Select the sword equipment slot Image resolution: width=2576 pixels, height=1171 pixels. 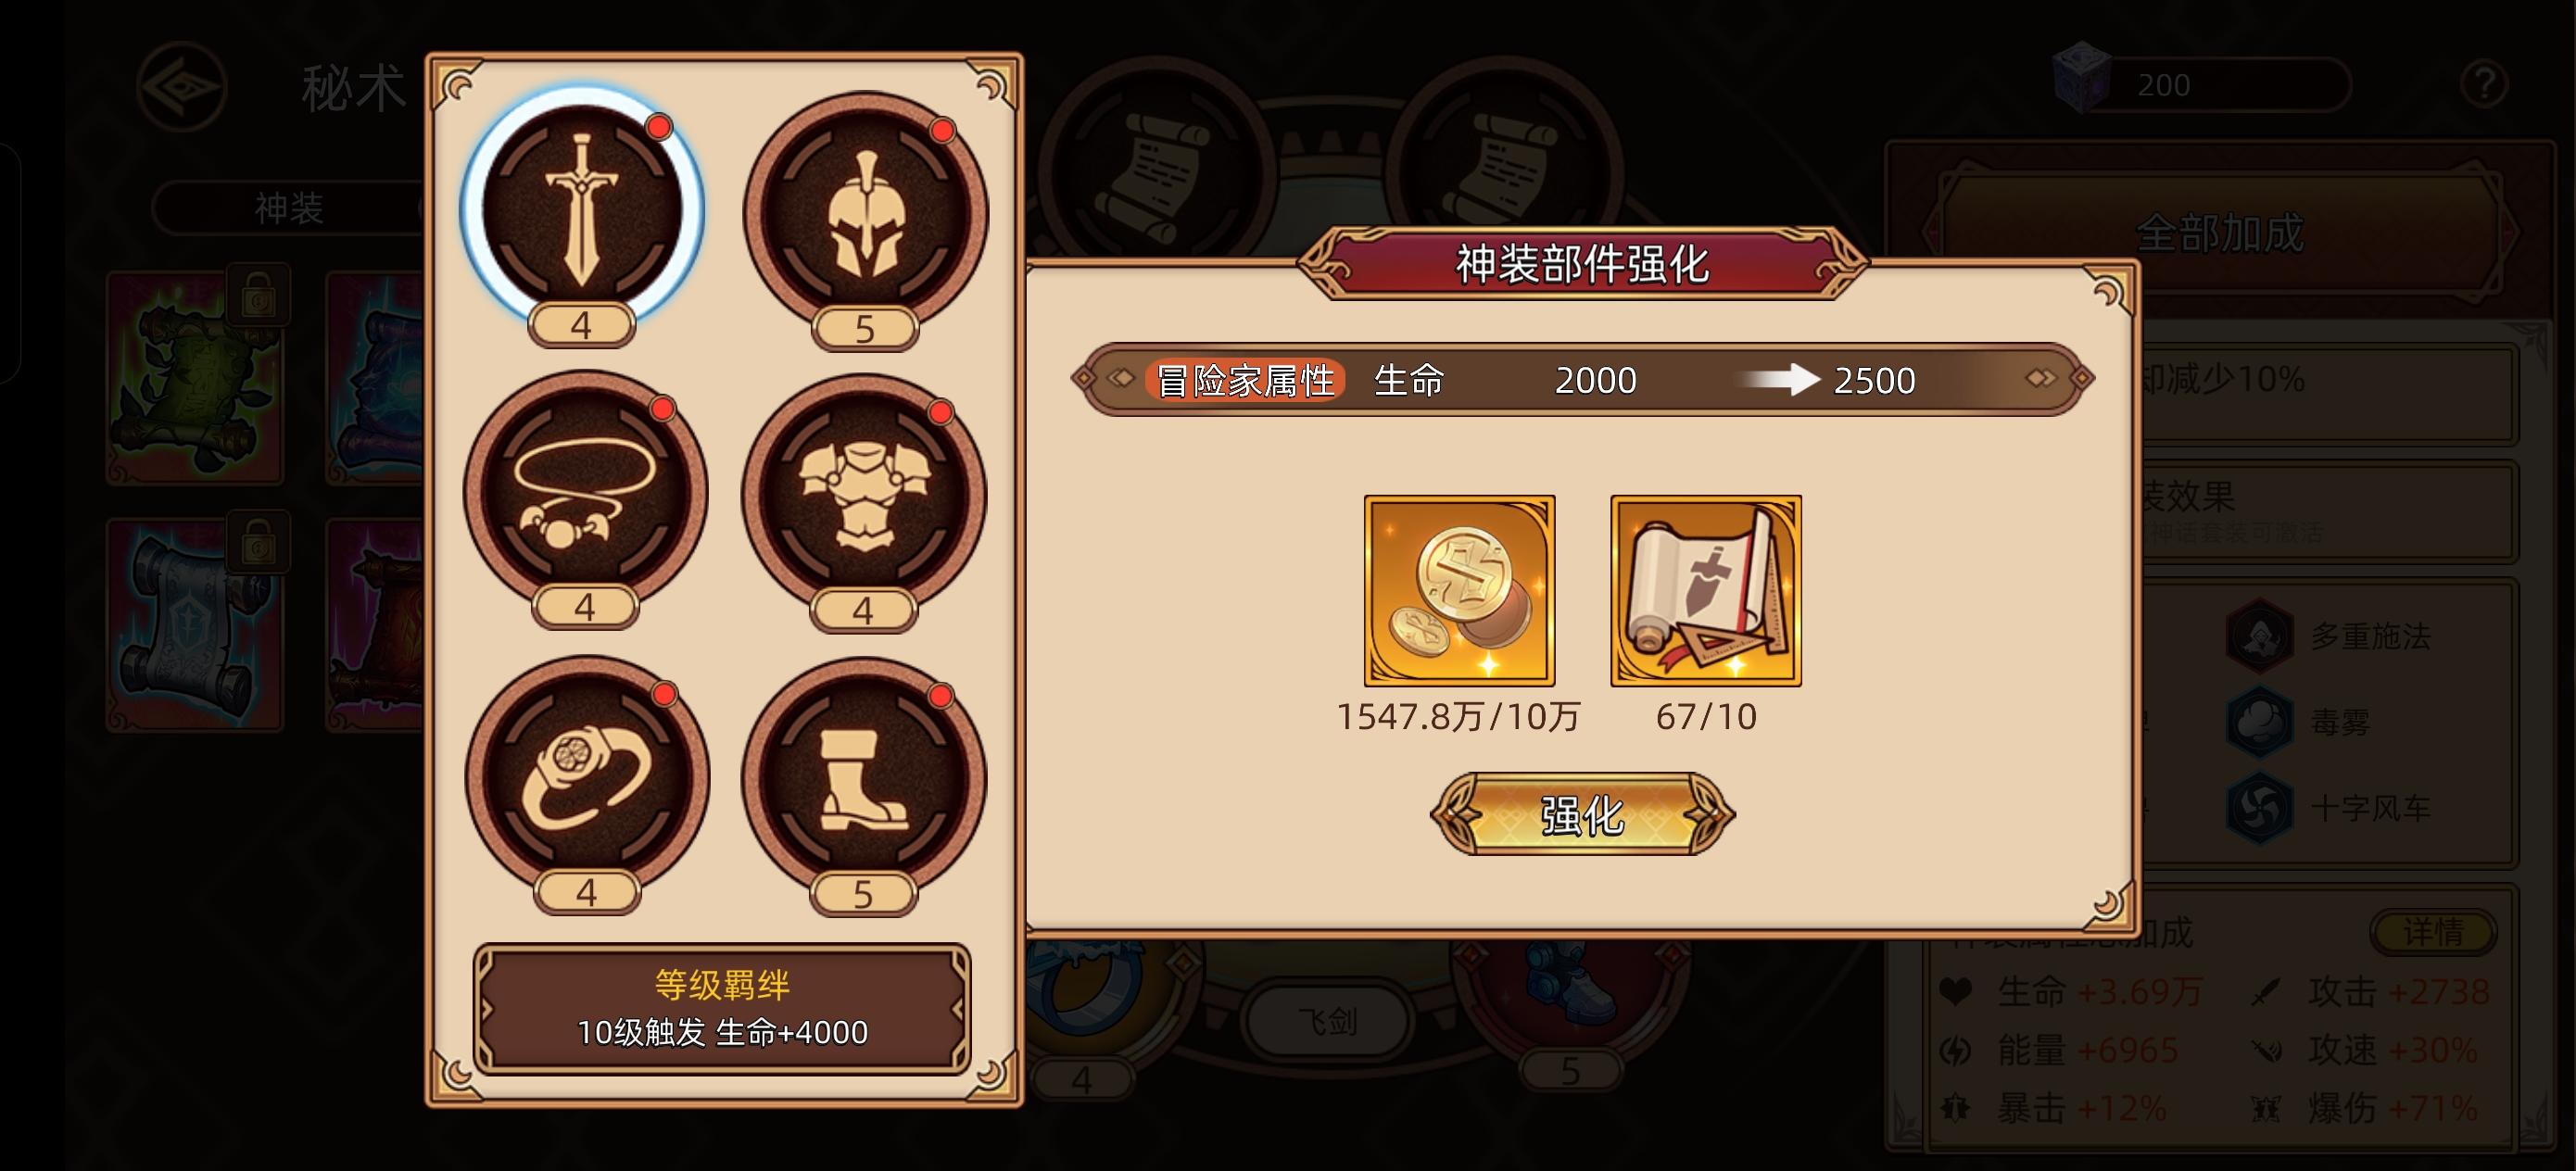[x=582, y=210]
